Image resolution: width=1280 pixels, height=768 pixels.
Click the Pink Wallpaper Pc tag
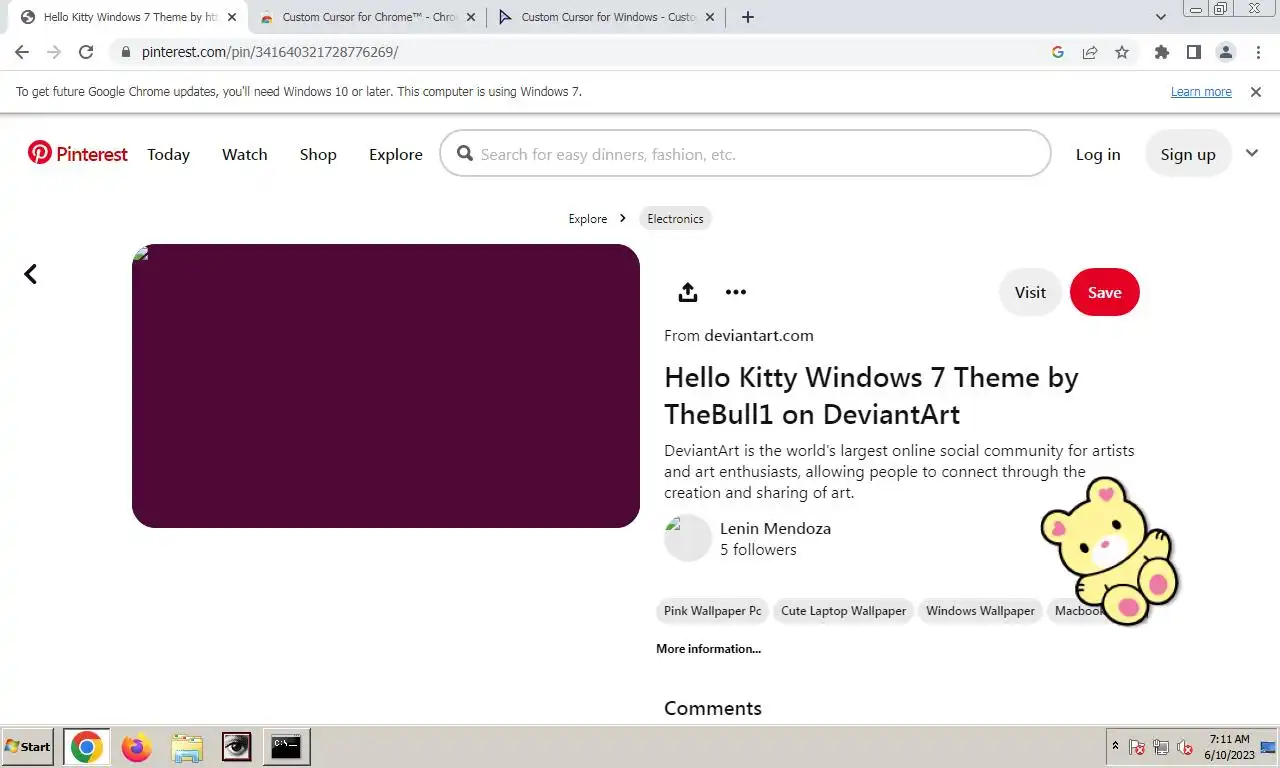coord(713,611)
